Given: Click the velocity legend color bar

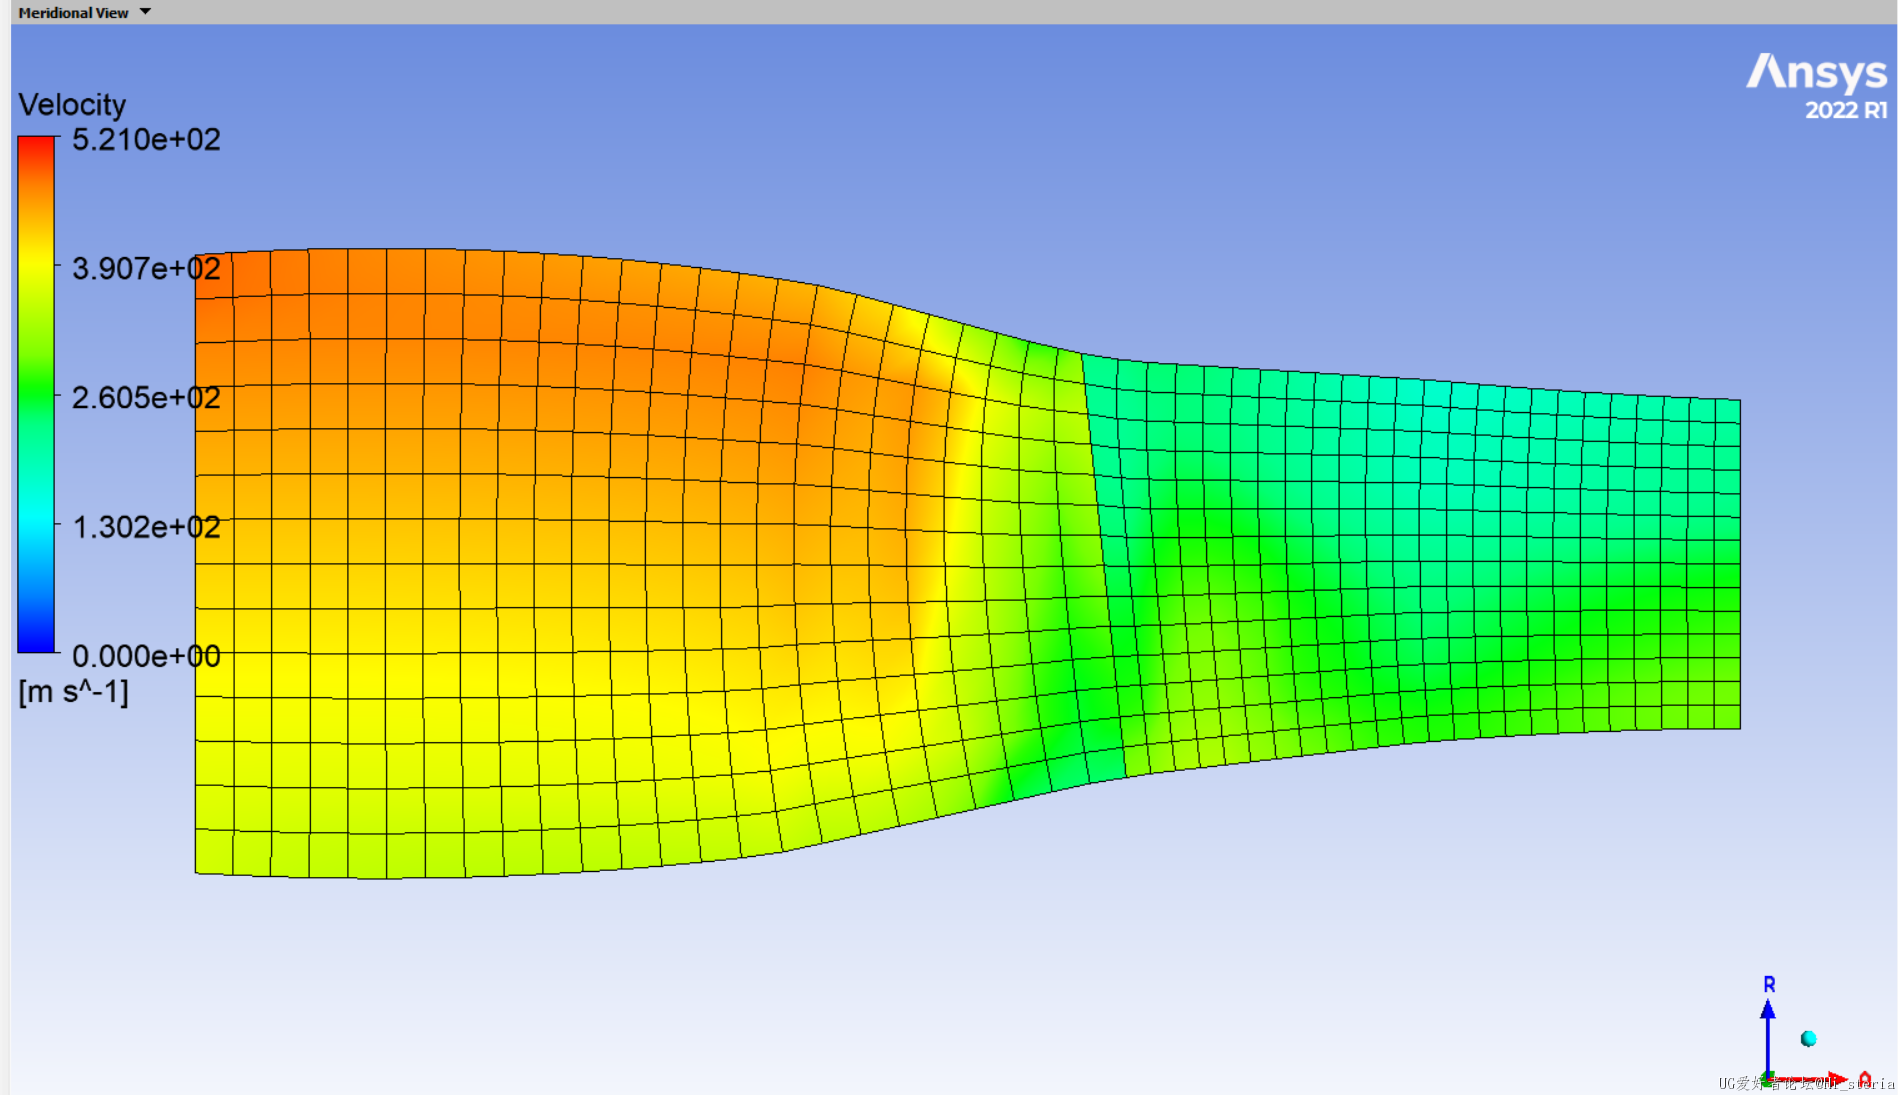Looking at the screenshot, I should coord(36,395).
